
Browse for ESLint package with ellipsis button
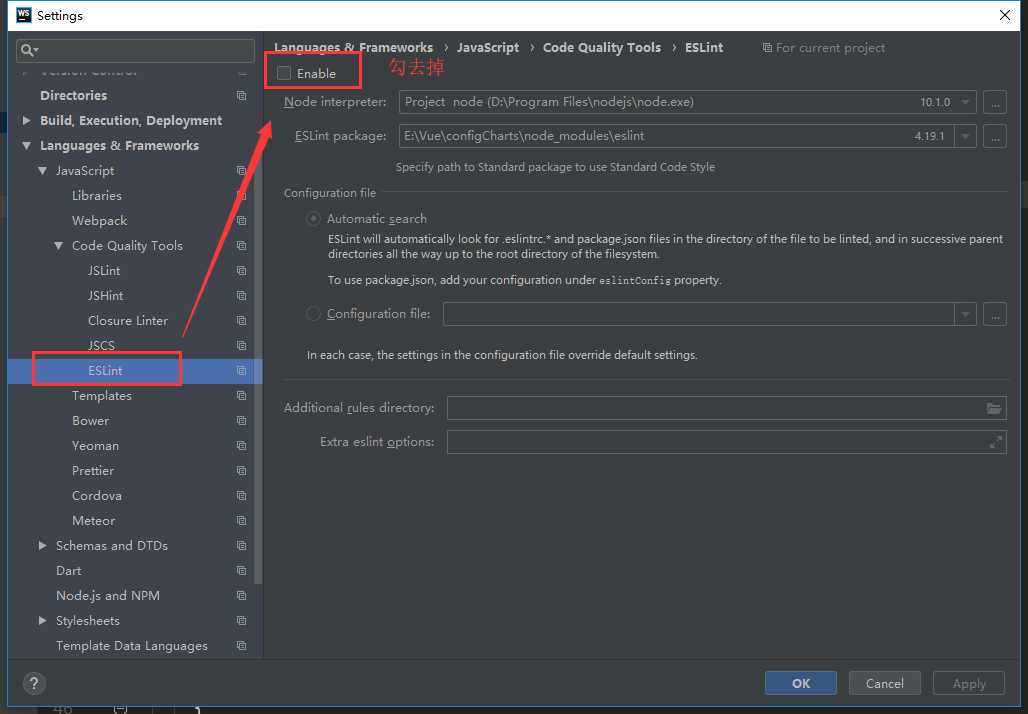pyautogui.click(x=995, y=136)
